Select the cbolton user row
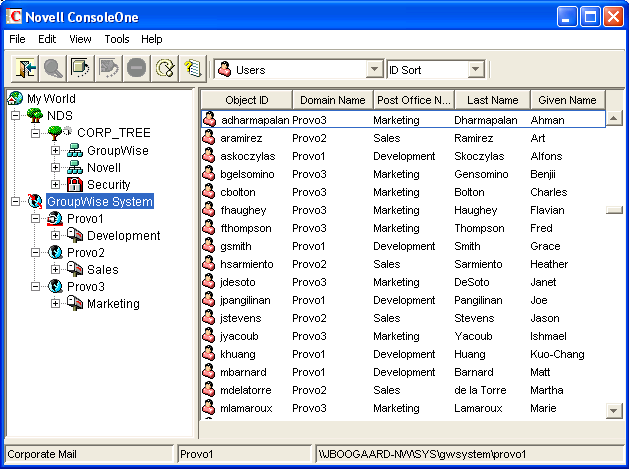Image resolution: width=629 pixels, height=469 pixels. coord(403,192)
